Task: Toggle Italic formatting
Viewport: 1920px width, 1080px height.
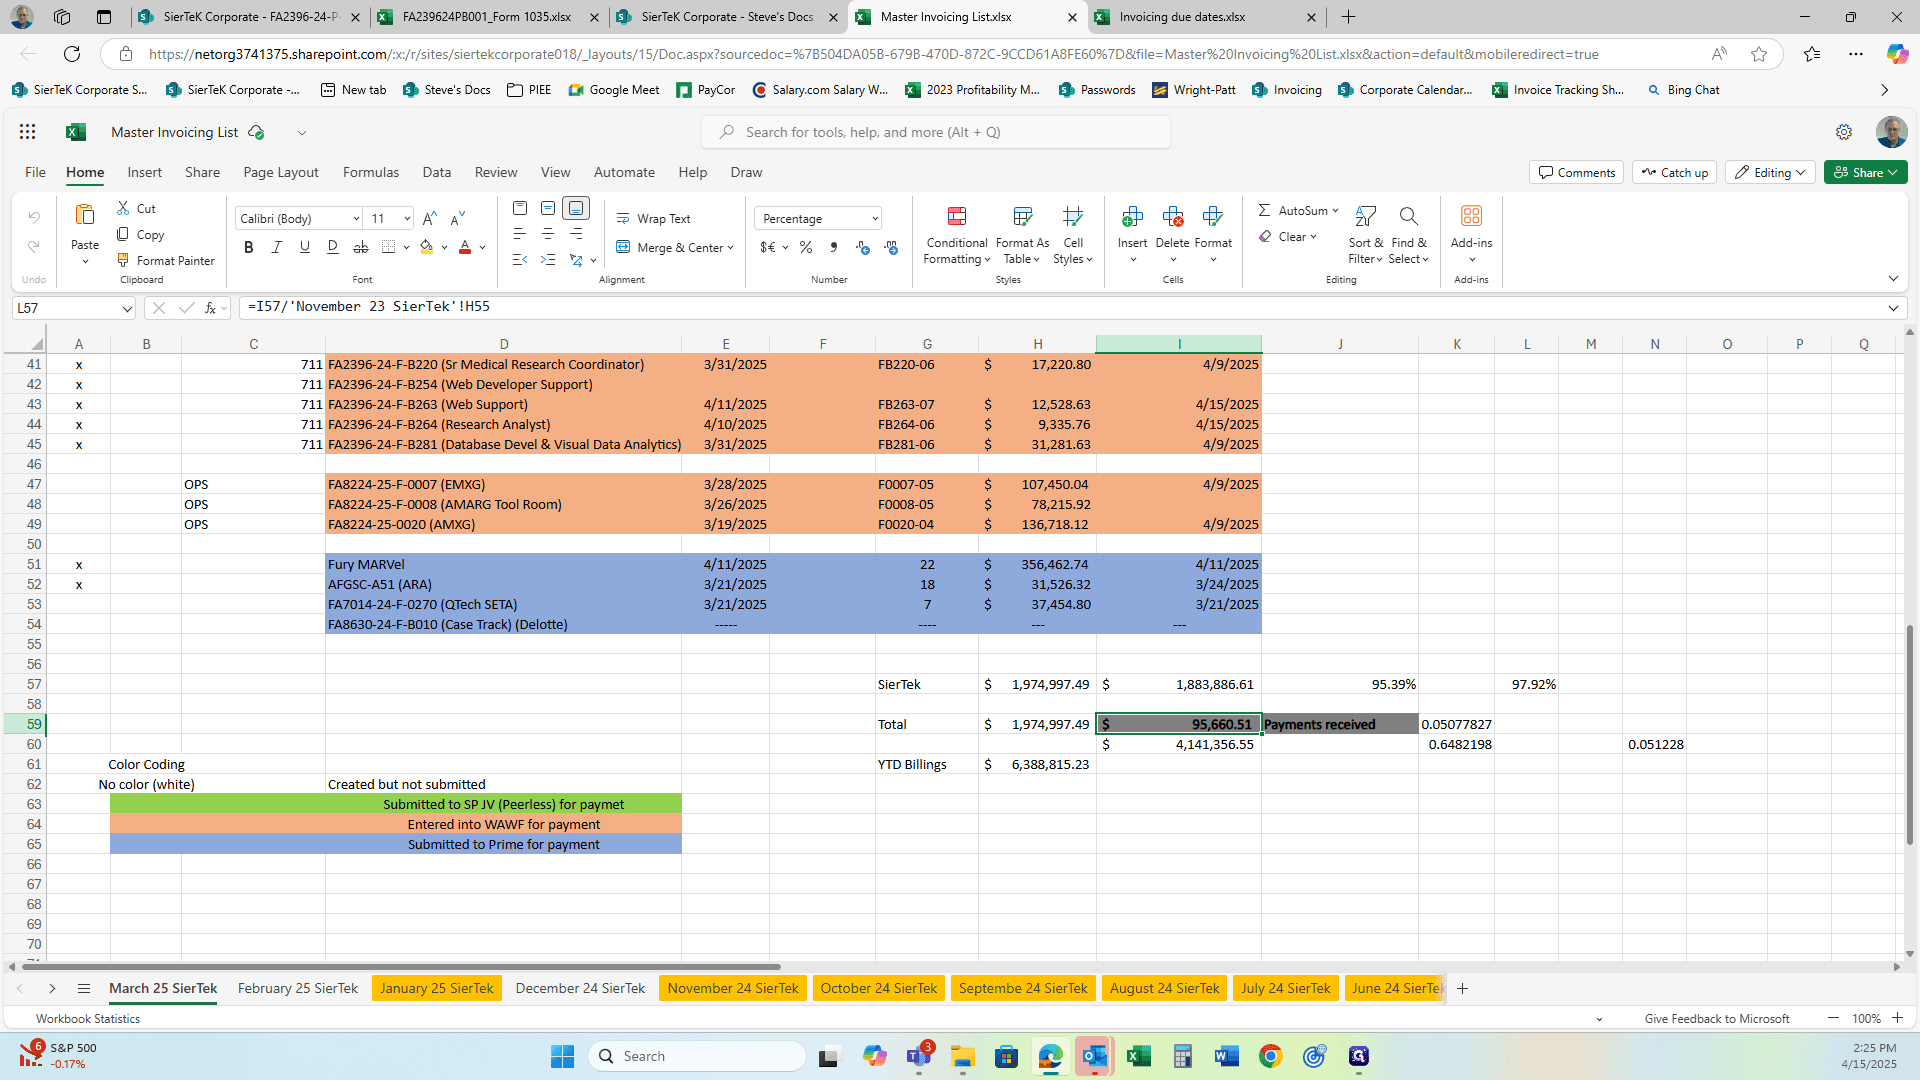Action: (277, 247)
